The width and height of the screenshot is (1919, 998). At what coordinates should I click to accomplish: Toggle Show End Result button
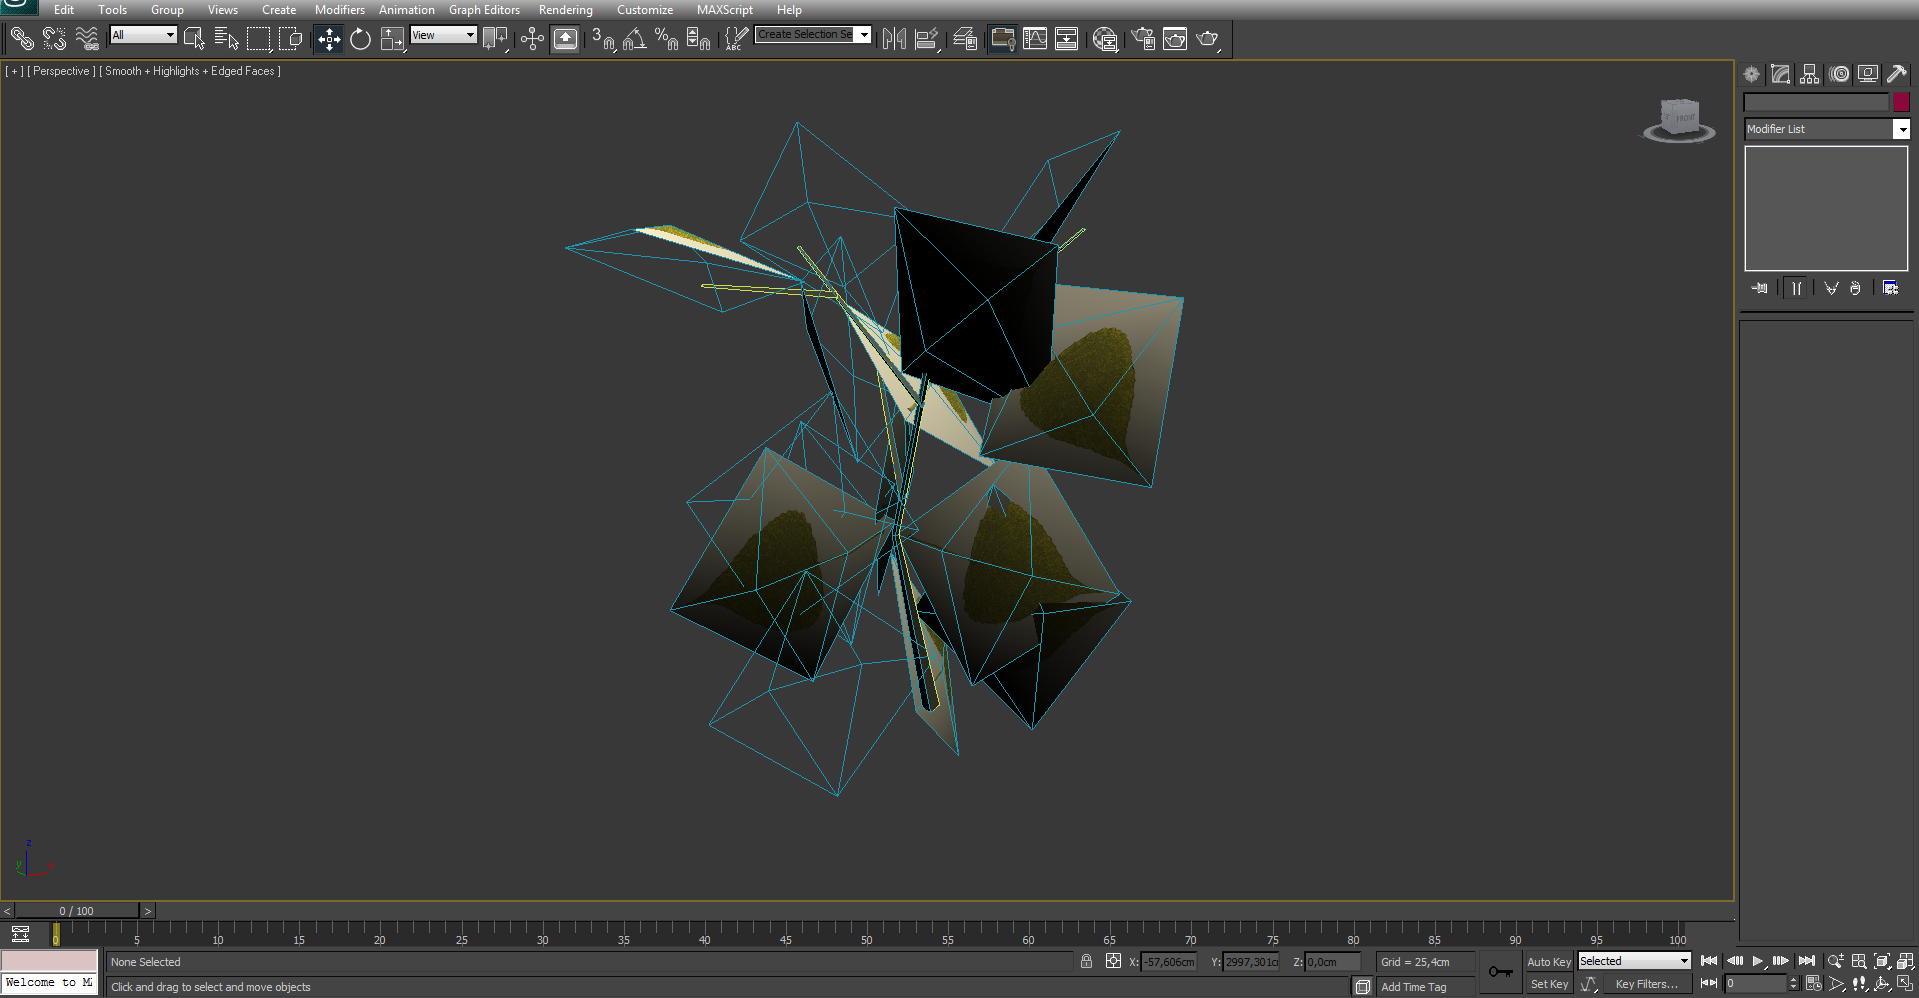pyautogui.click(x=1797, y=288)
